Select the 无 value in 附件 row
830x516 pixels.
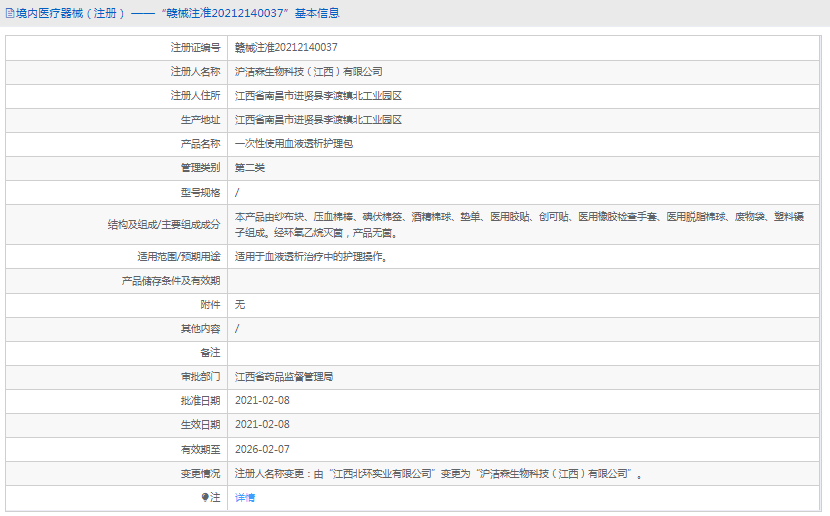pyautogui.click(x=240, y=304)
